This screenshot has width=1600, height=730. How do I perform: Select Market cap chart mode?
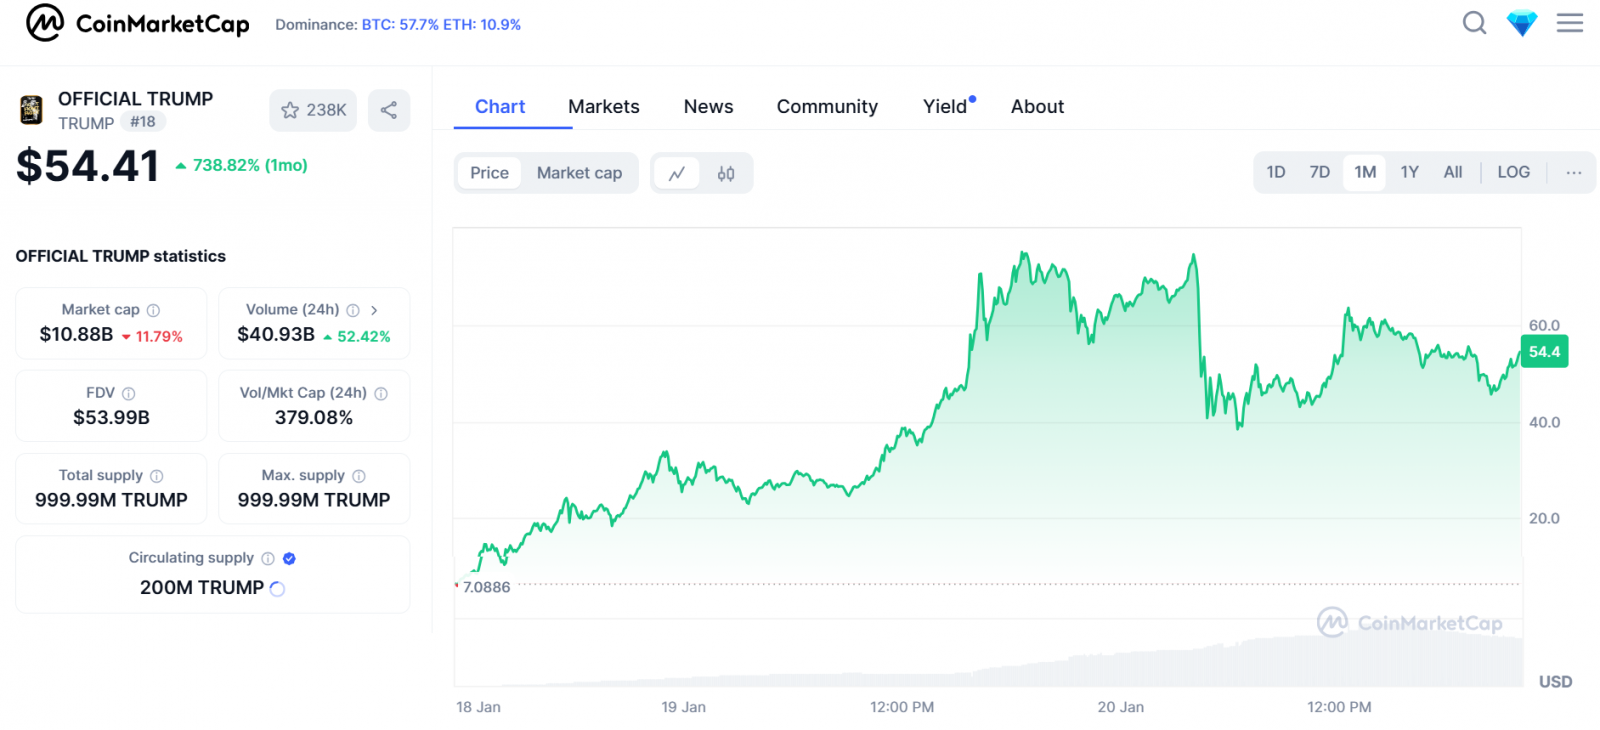pyautogui.click(x=579, y=173)
